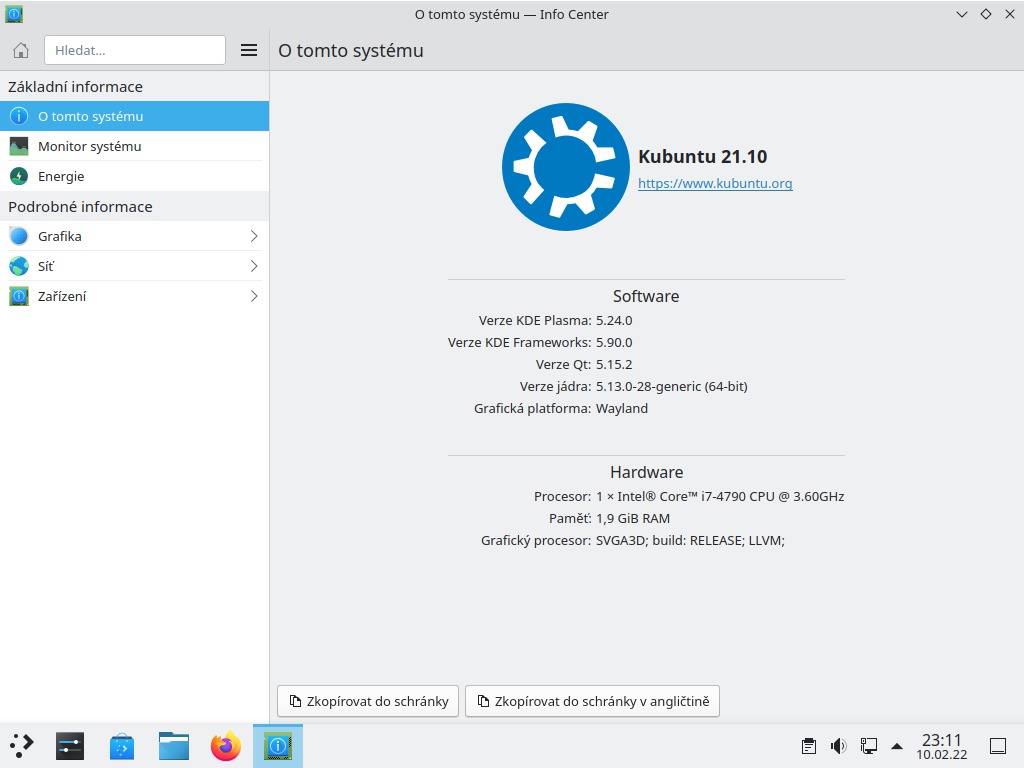Viewport: 1024px width, 768px height.
Task: Click the Software section heading
Action: pos(646,296)
